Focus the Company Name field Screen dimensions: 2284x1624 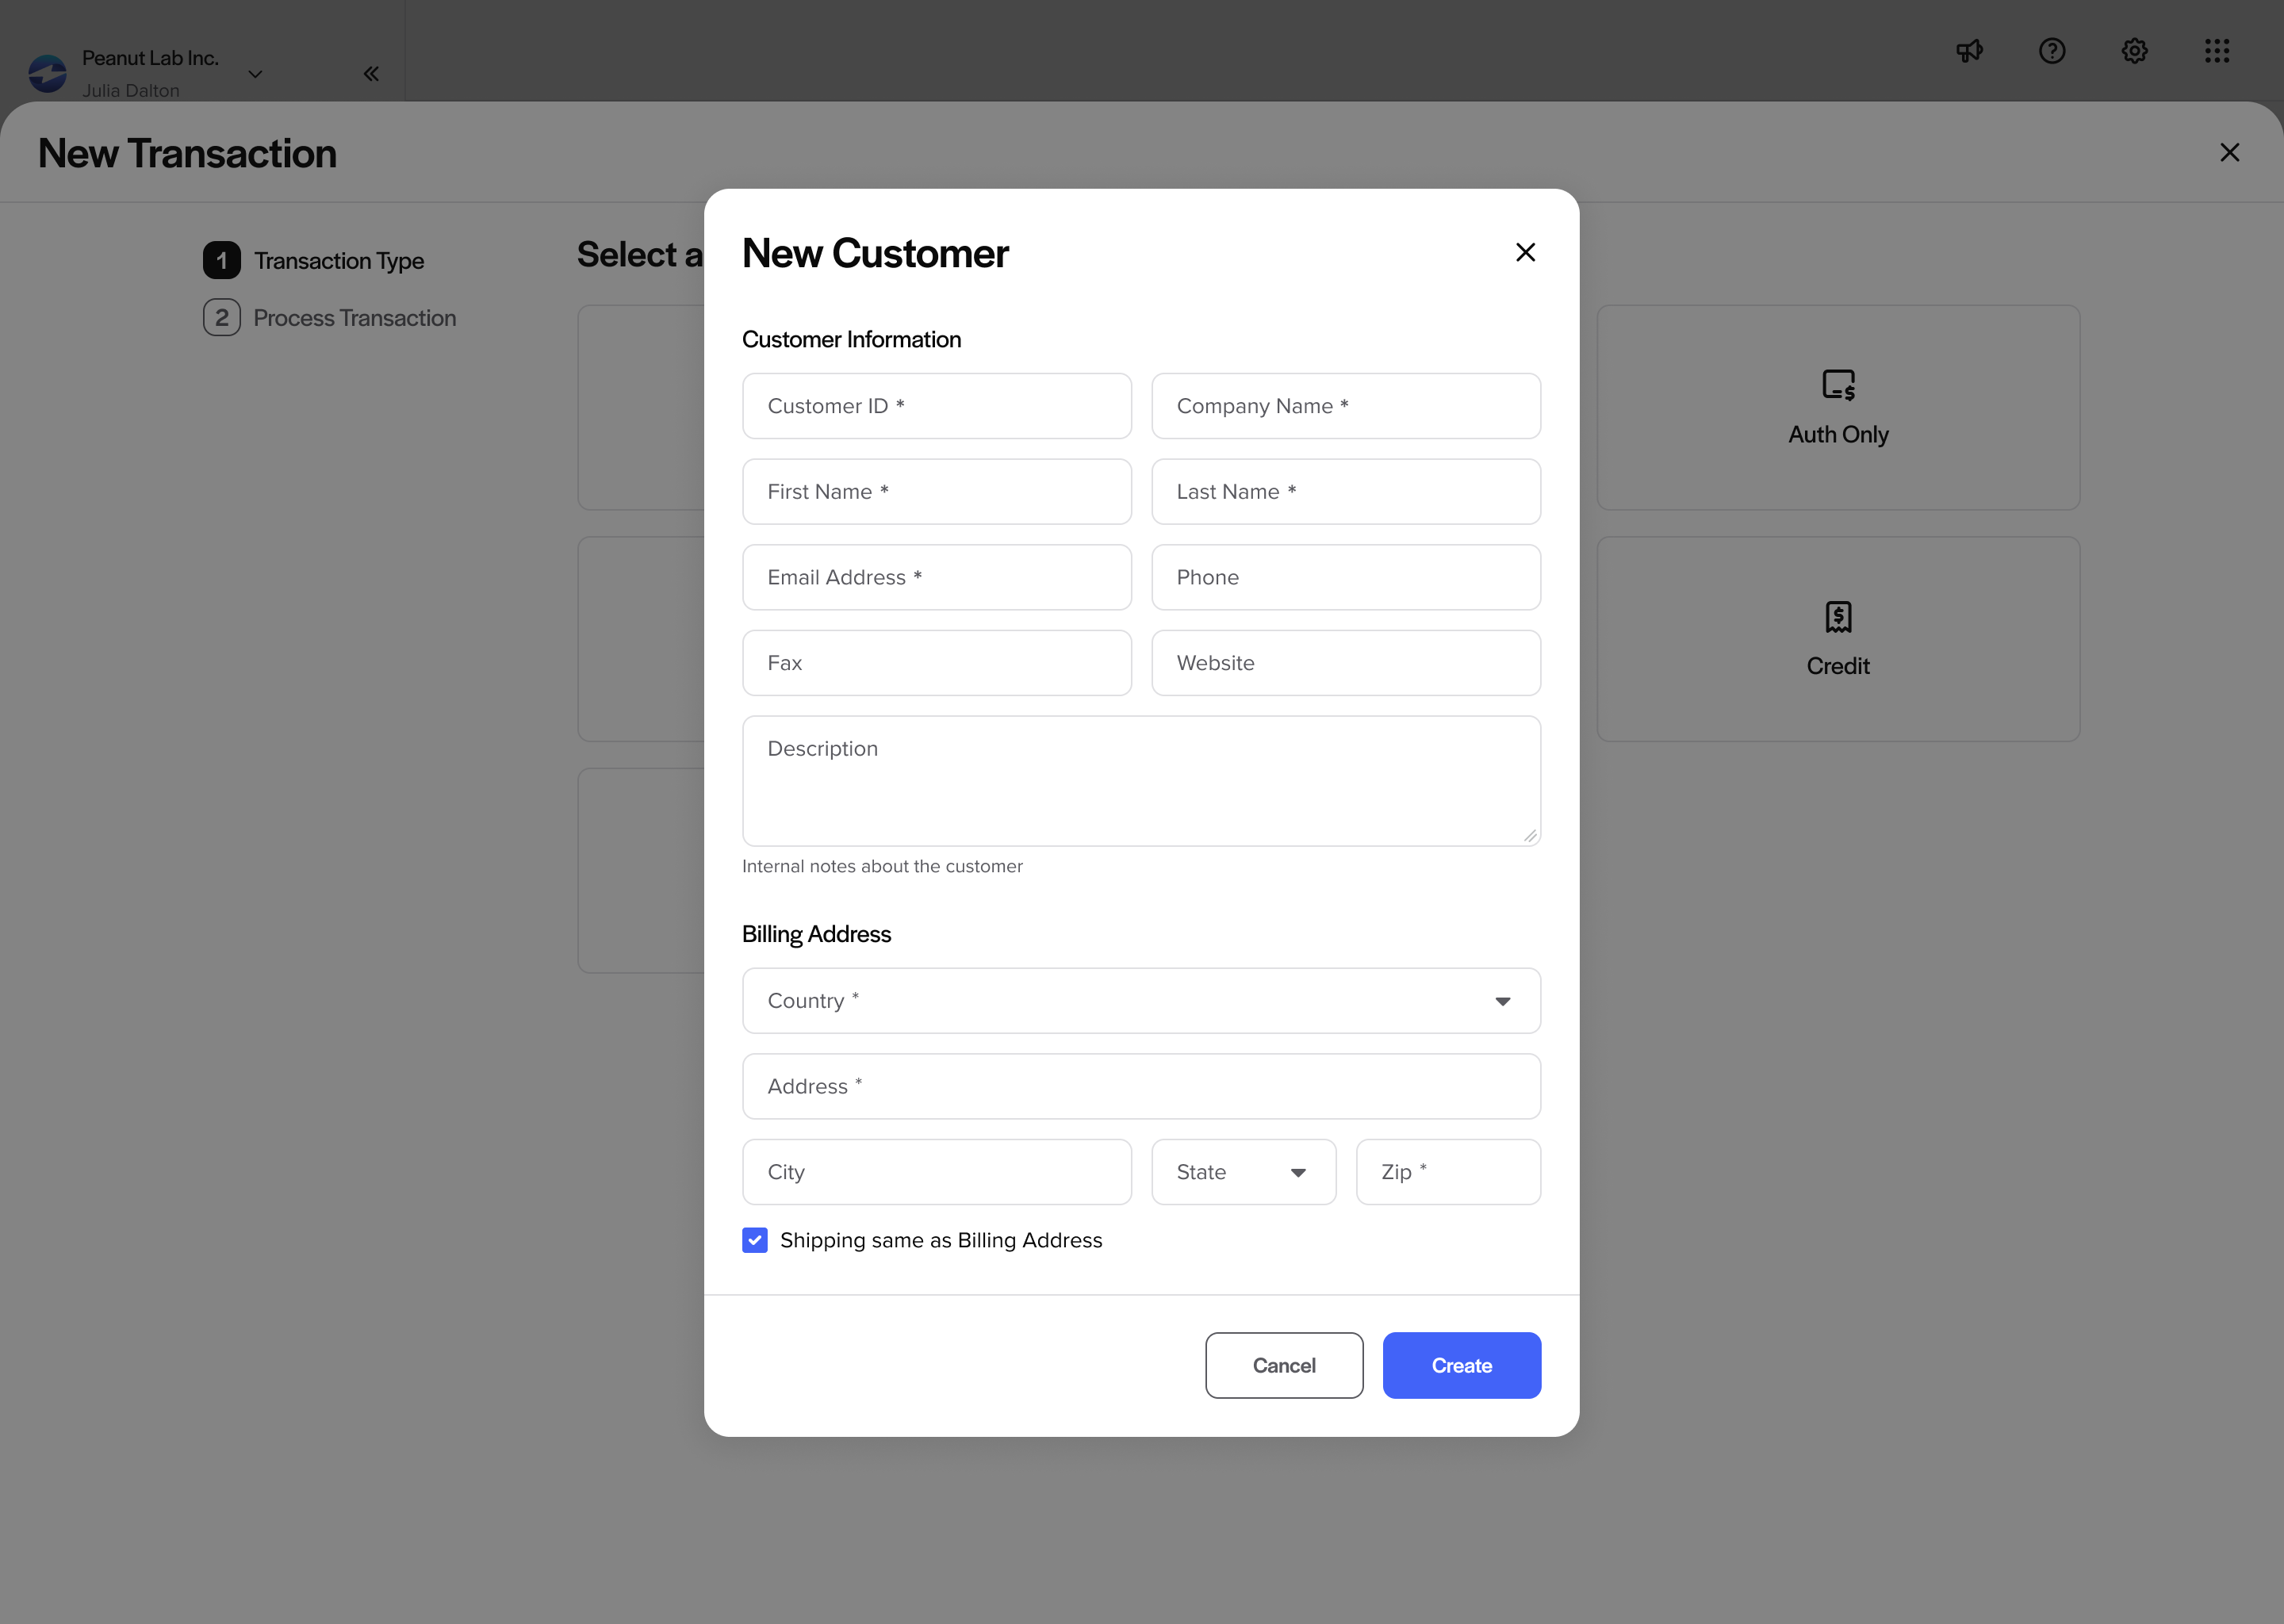coord(1346,406)
